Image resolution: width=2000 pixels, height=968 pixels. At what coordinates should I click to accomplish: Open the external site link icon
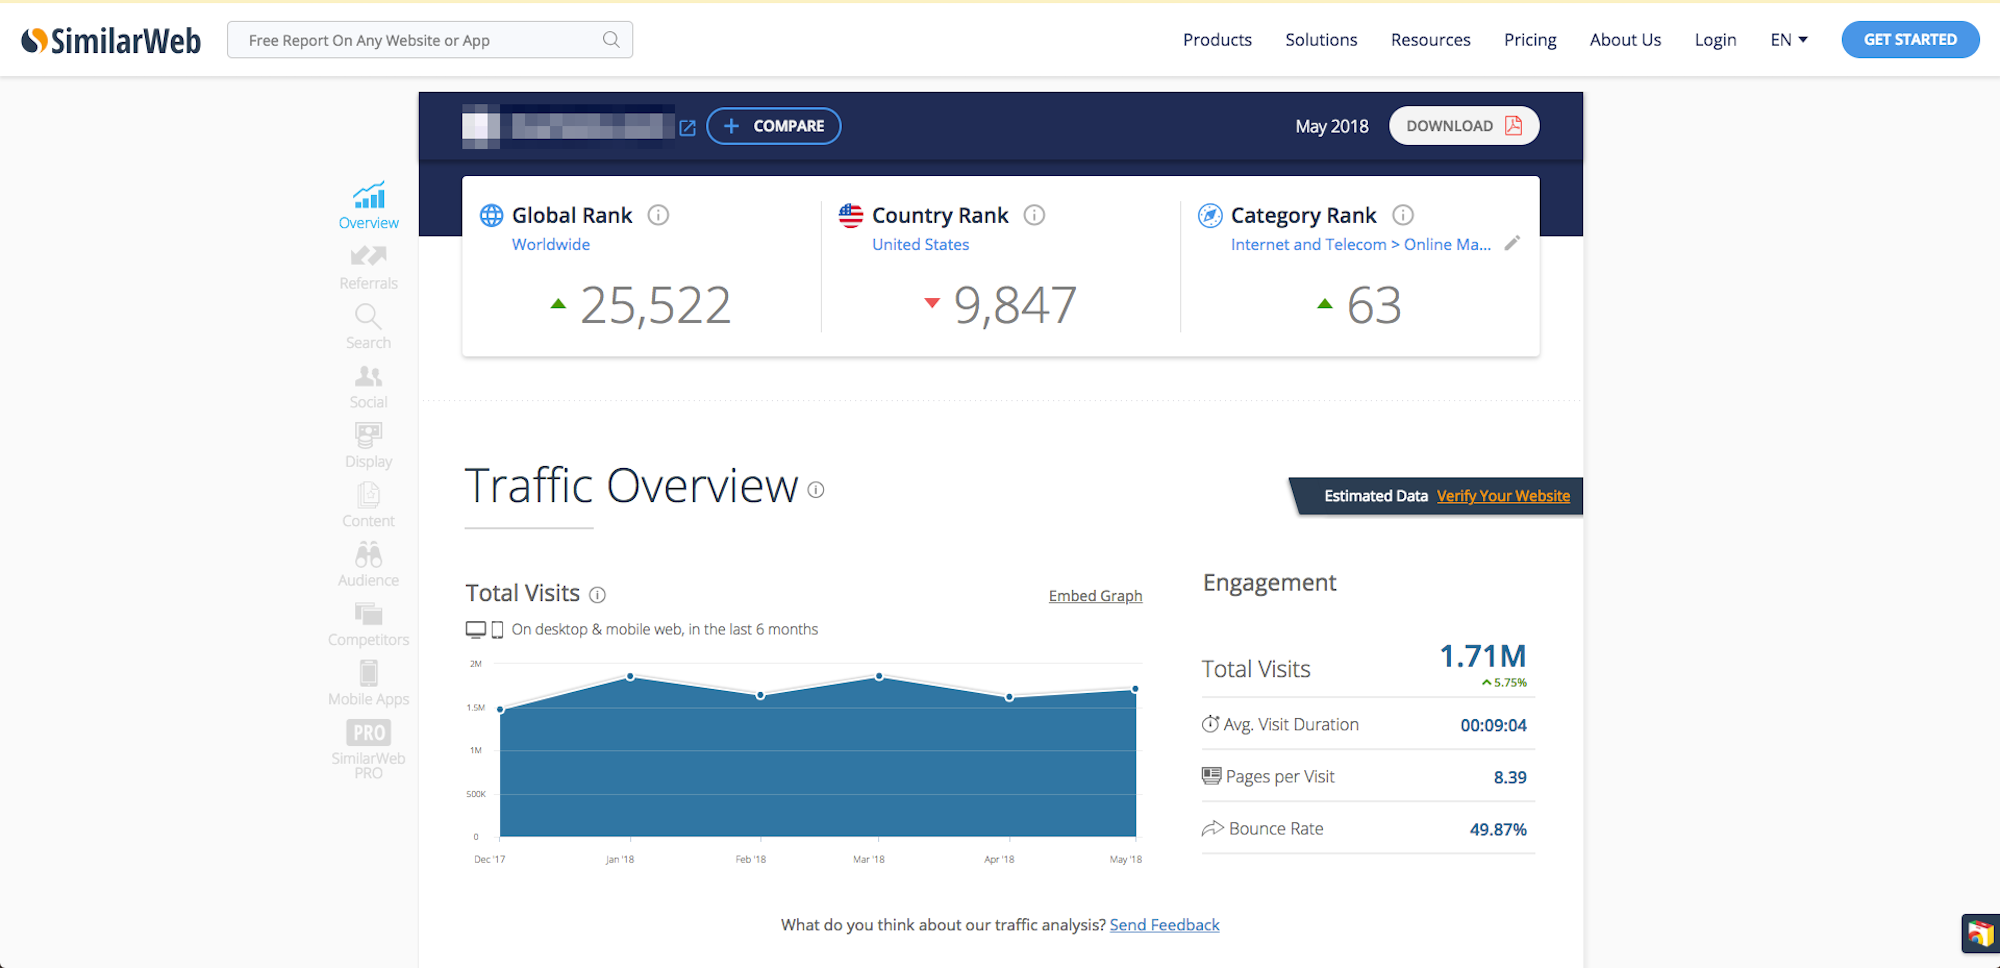687,127
